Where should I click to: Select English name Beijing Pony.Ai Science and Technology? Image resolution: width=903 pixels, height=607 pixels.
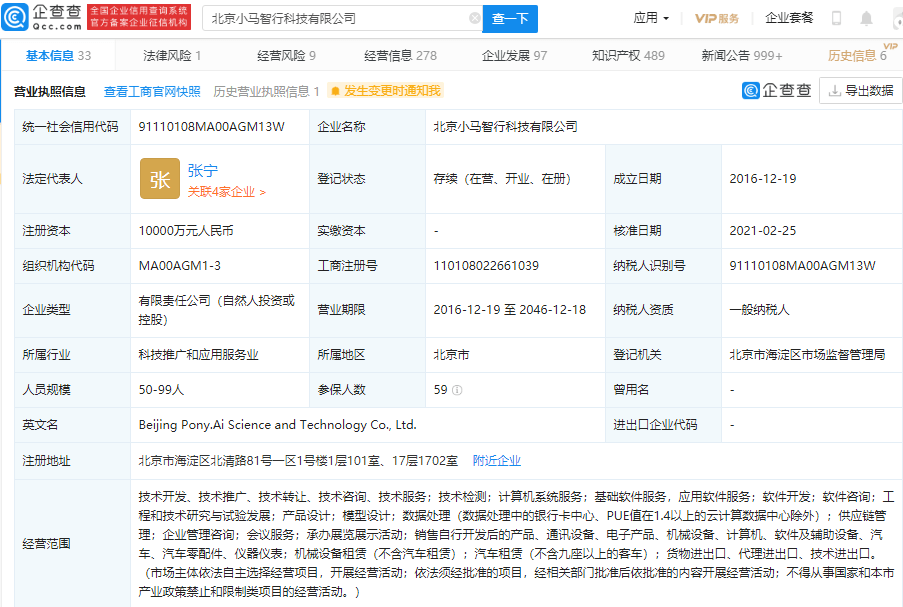278,425
